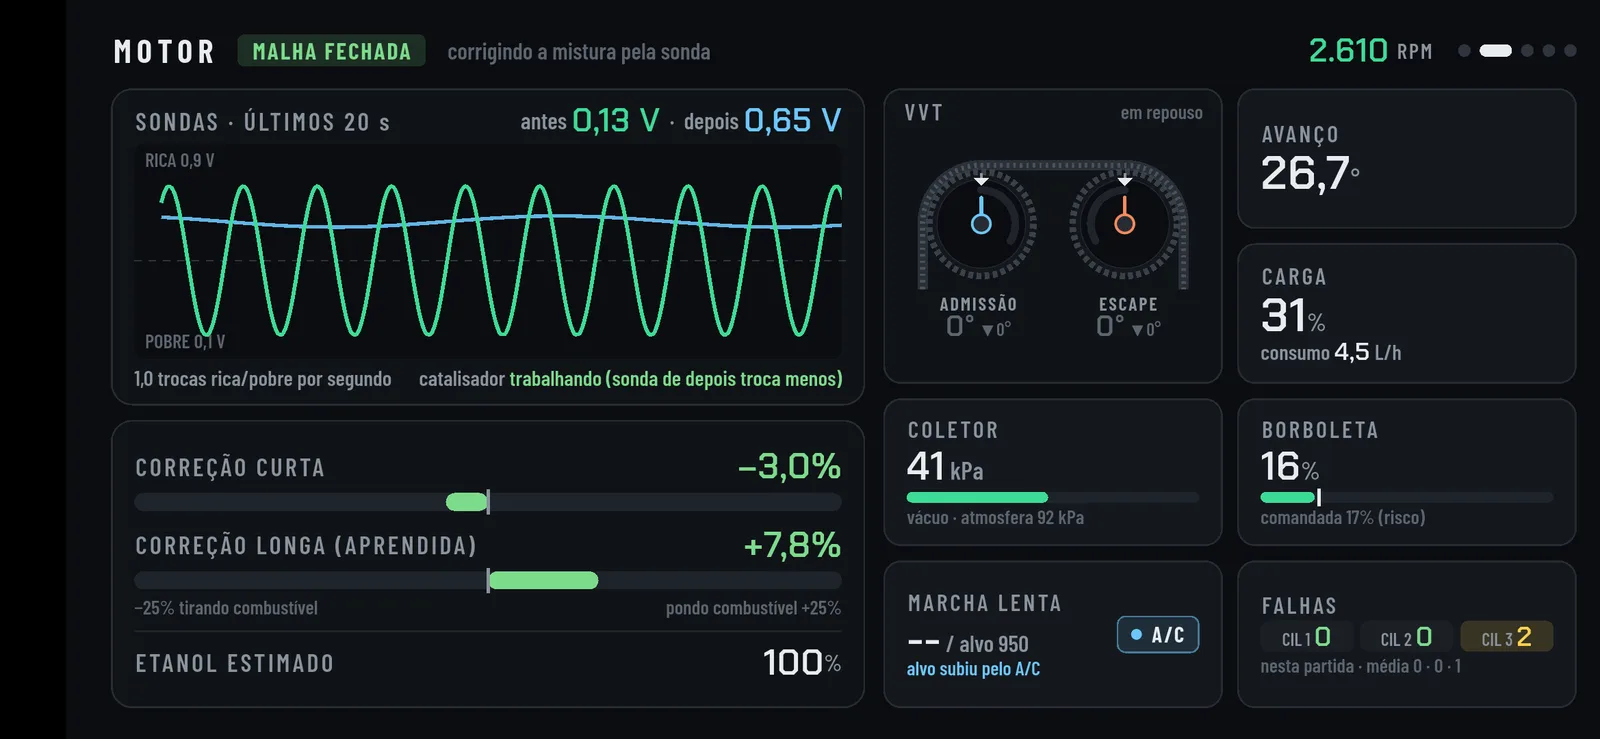Screen dimensions: 1600x739
Task: Tap the Borboleta throttle position bar
Action: pos(1407,497)
